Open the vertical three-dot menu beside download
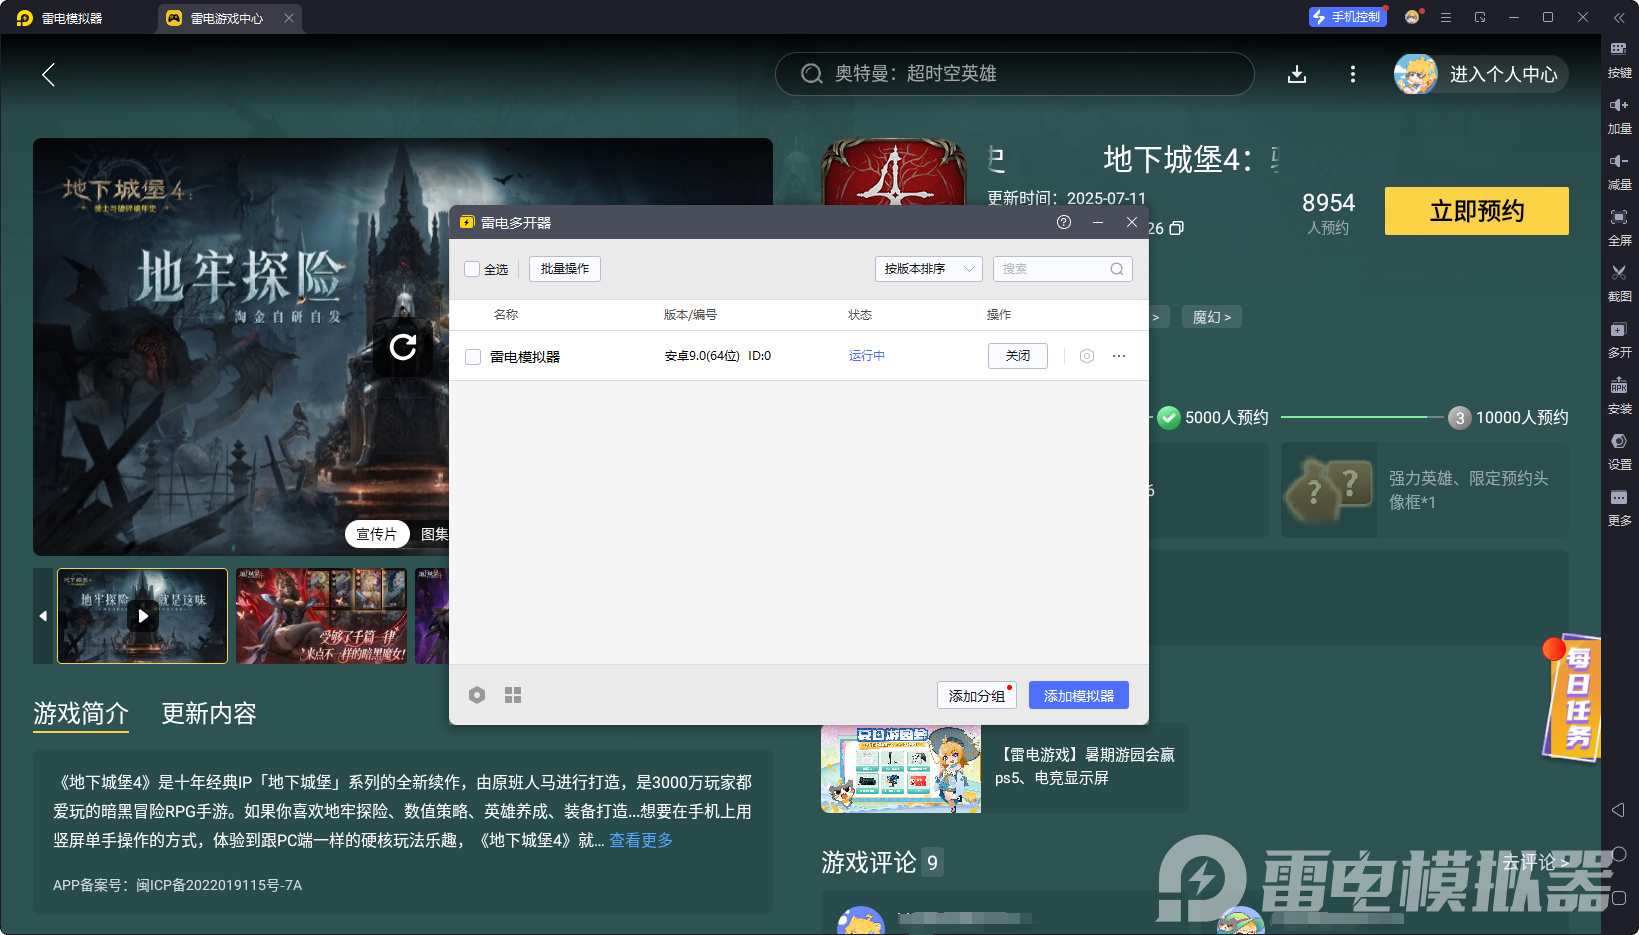This screenshot has width=1639, height=935. pyautogui.click(x=1353, y=74)
